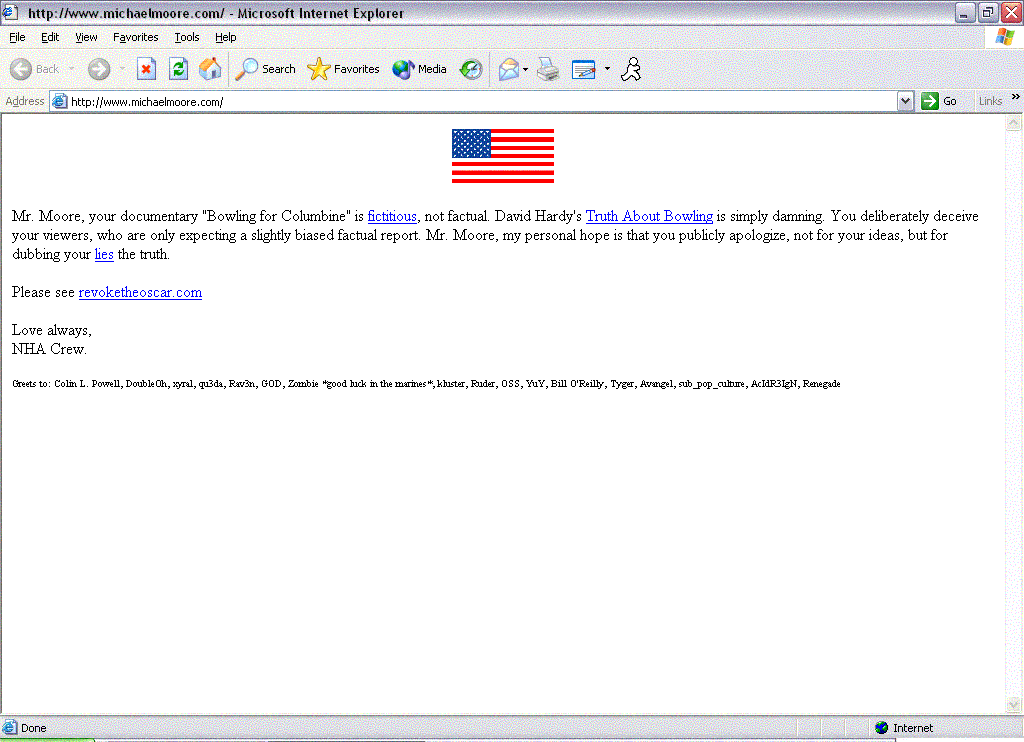The height and width of the screenshot is (742, 1024).
Task: Click inside the address URL field
Action: coord(480,101)
